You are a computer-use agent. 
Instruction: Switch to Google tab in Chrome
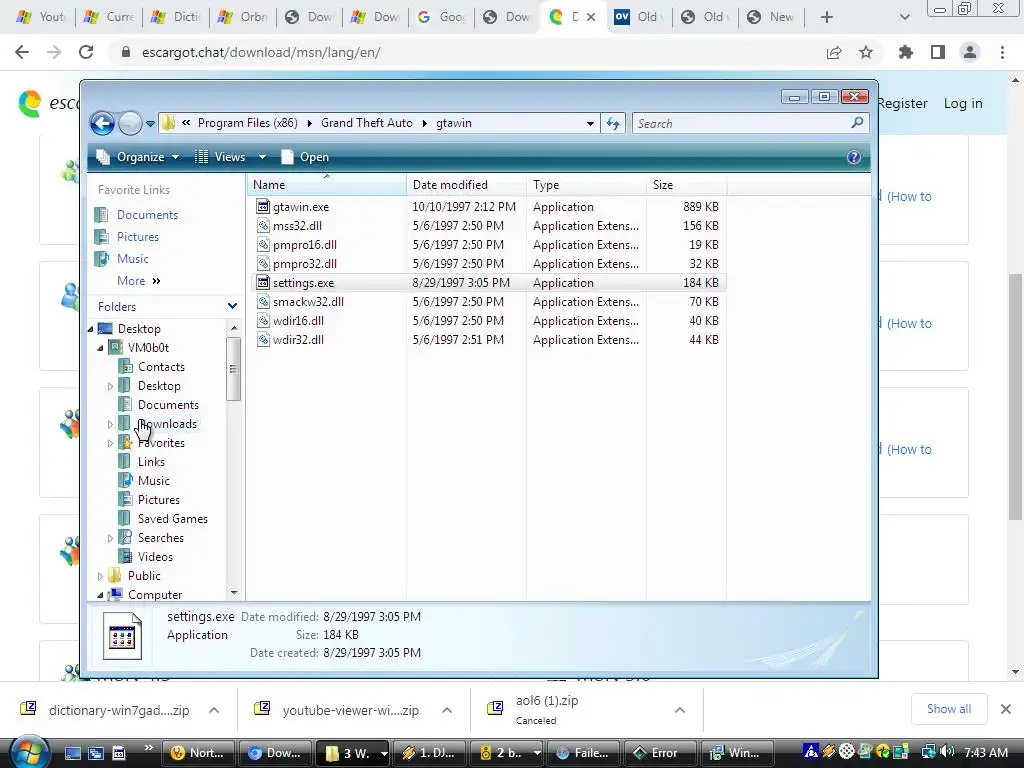click(x=441, y=17)
